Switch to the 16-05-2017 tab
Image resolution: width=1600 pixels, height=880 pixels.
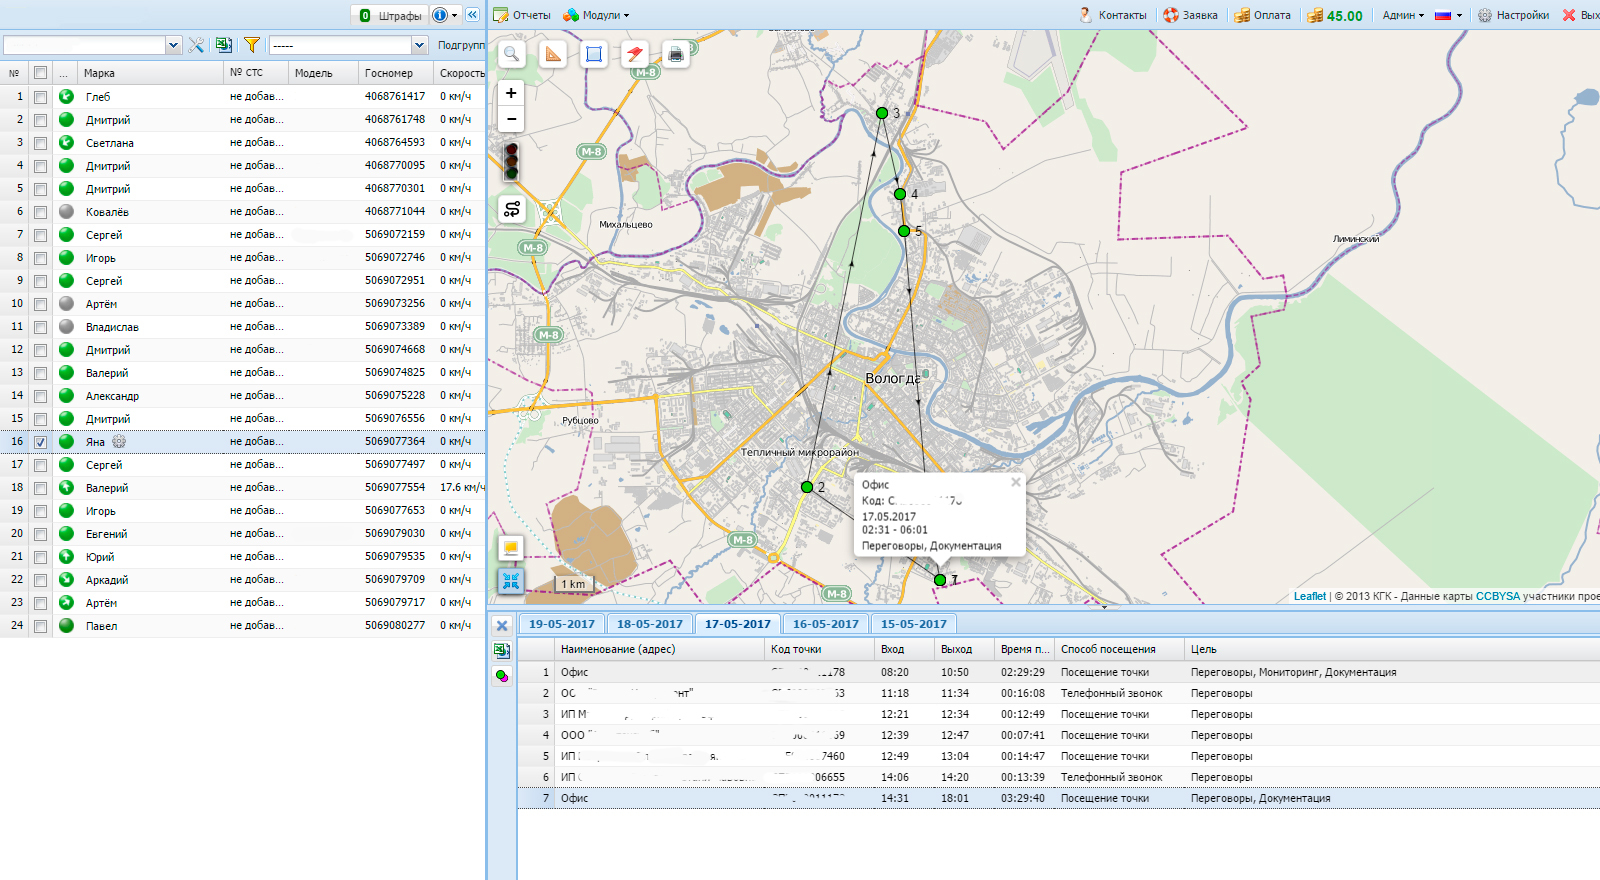point(826,624)
